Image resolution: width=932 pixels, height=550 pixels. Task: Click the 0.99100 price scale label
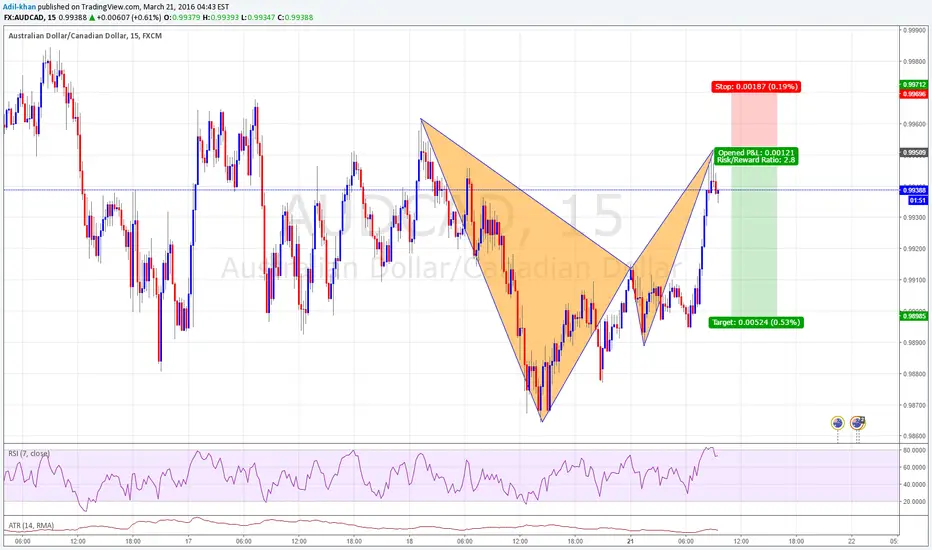pos(915,280)
